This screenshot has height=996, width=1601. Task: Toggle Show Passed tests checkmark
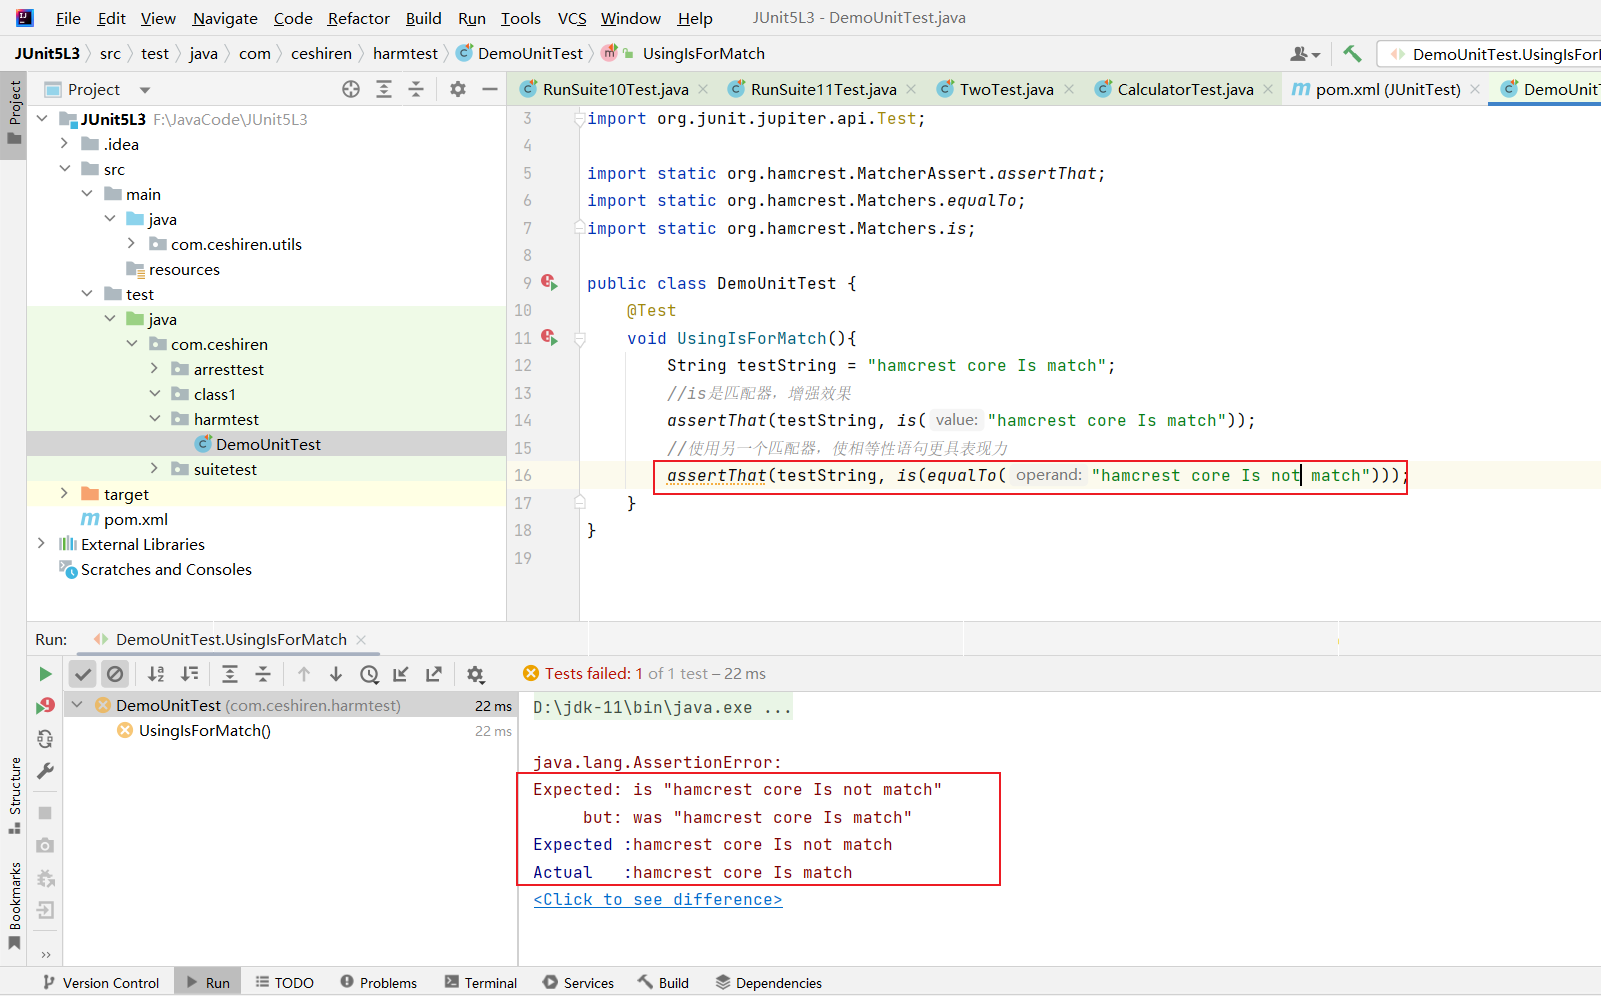(x=83, y=674)
